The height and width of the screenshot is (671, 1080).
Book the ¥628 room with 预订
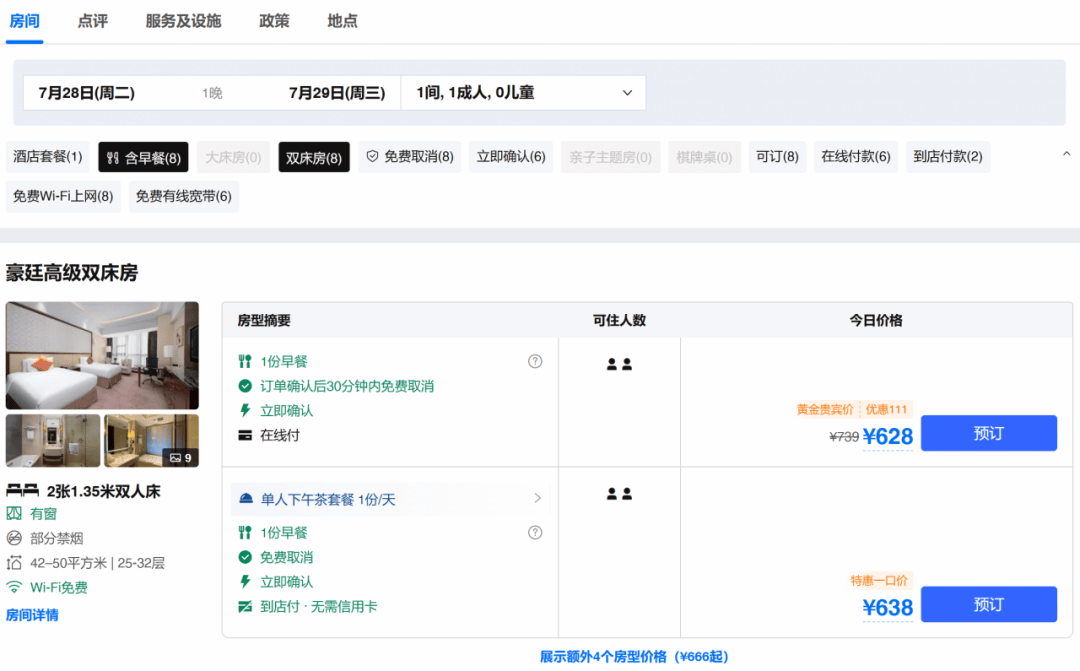pyautogui.click(x=988, y=433)
